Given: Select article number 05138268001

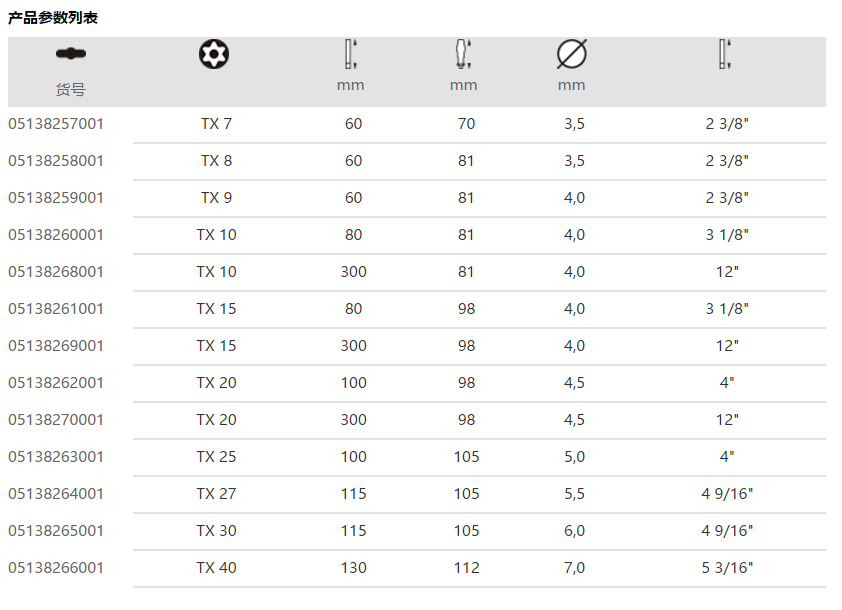Looking at the screenshot, I should tap(56, 272).
